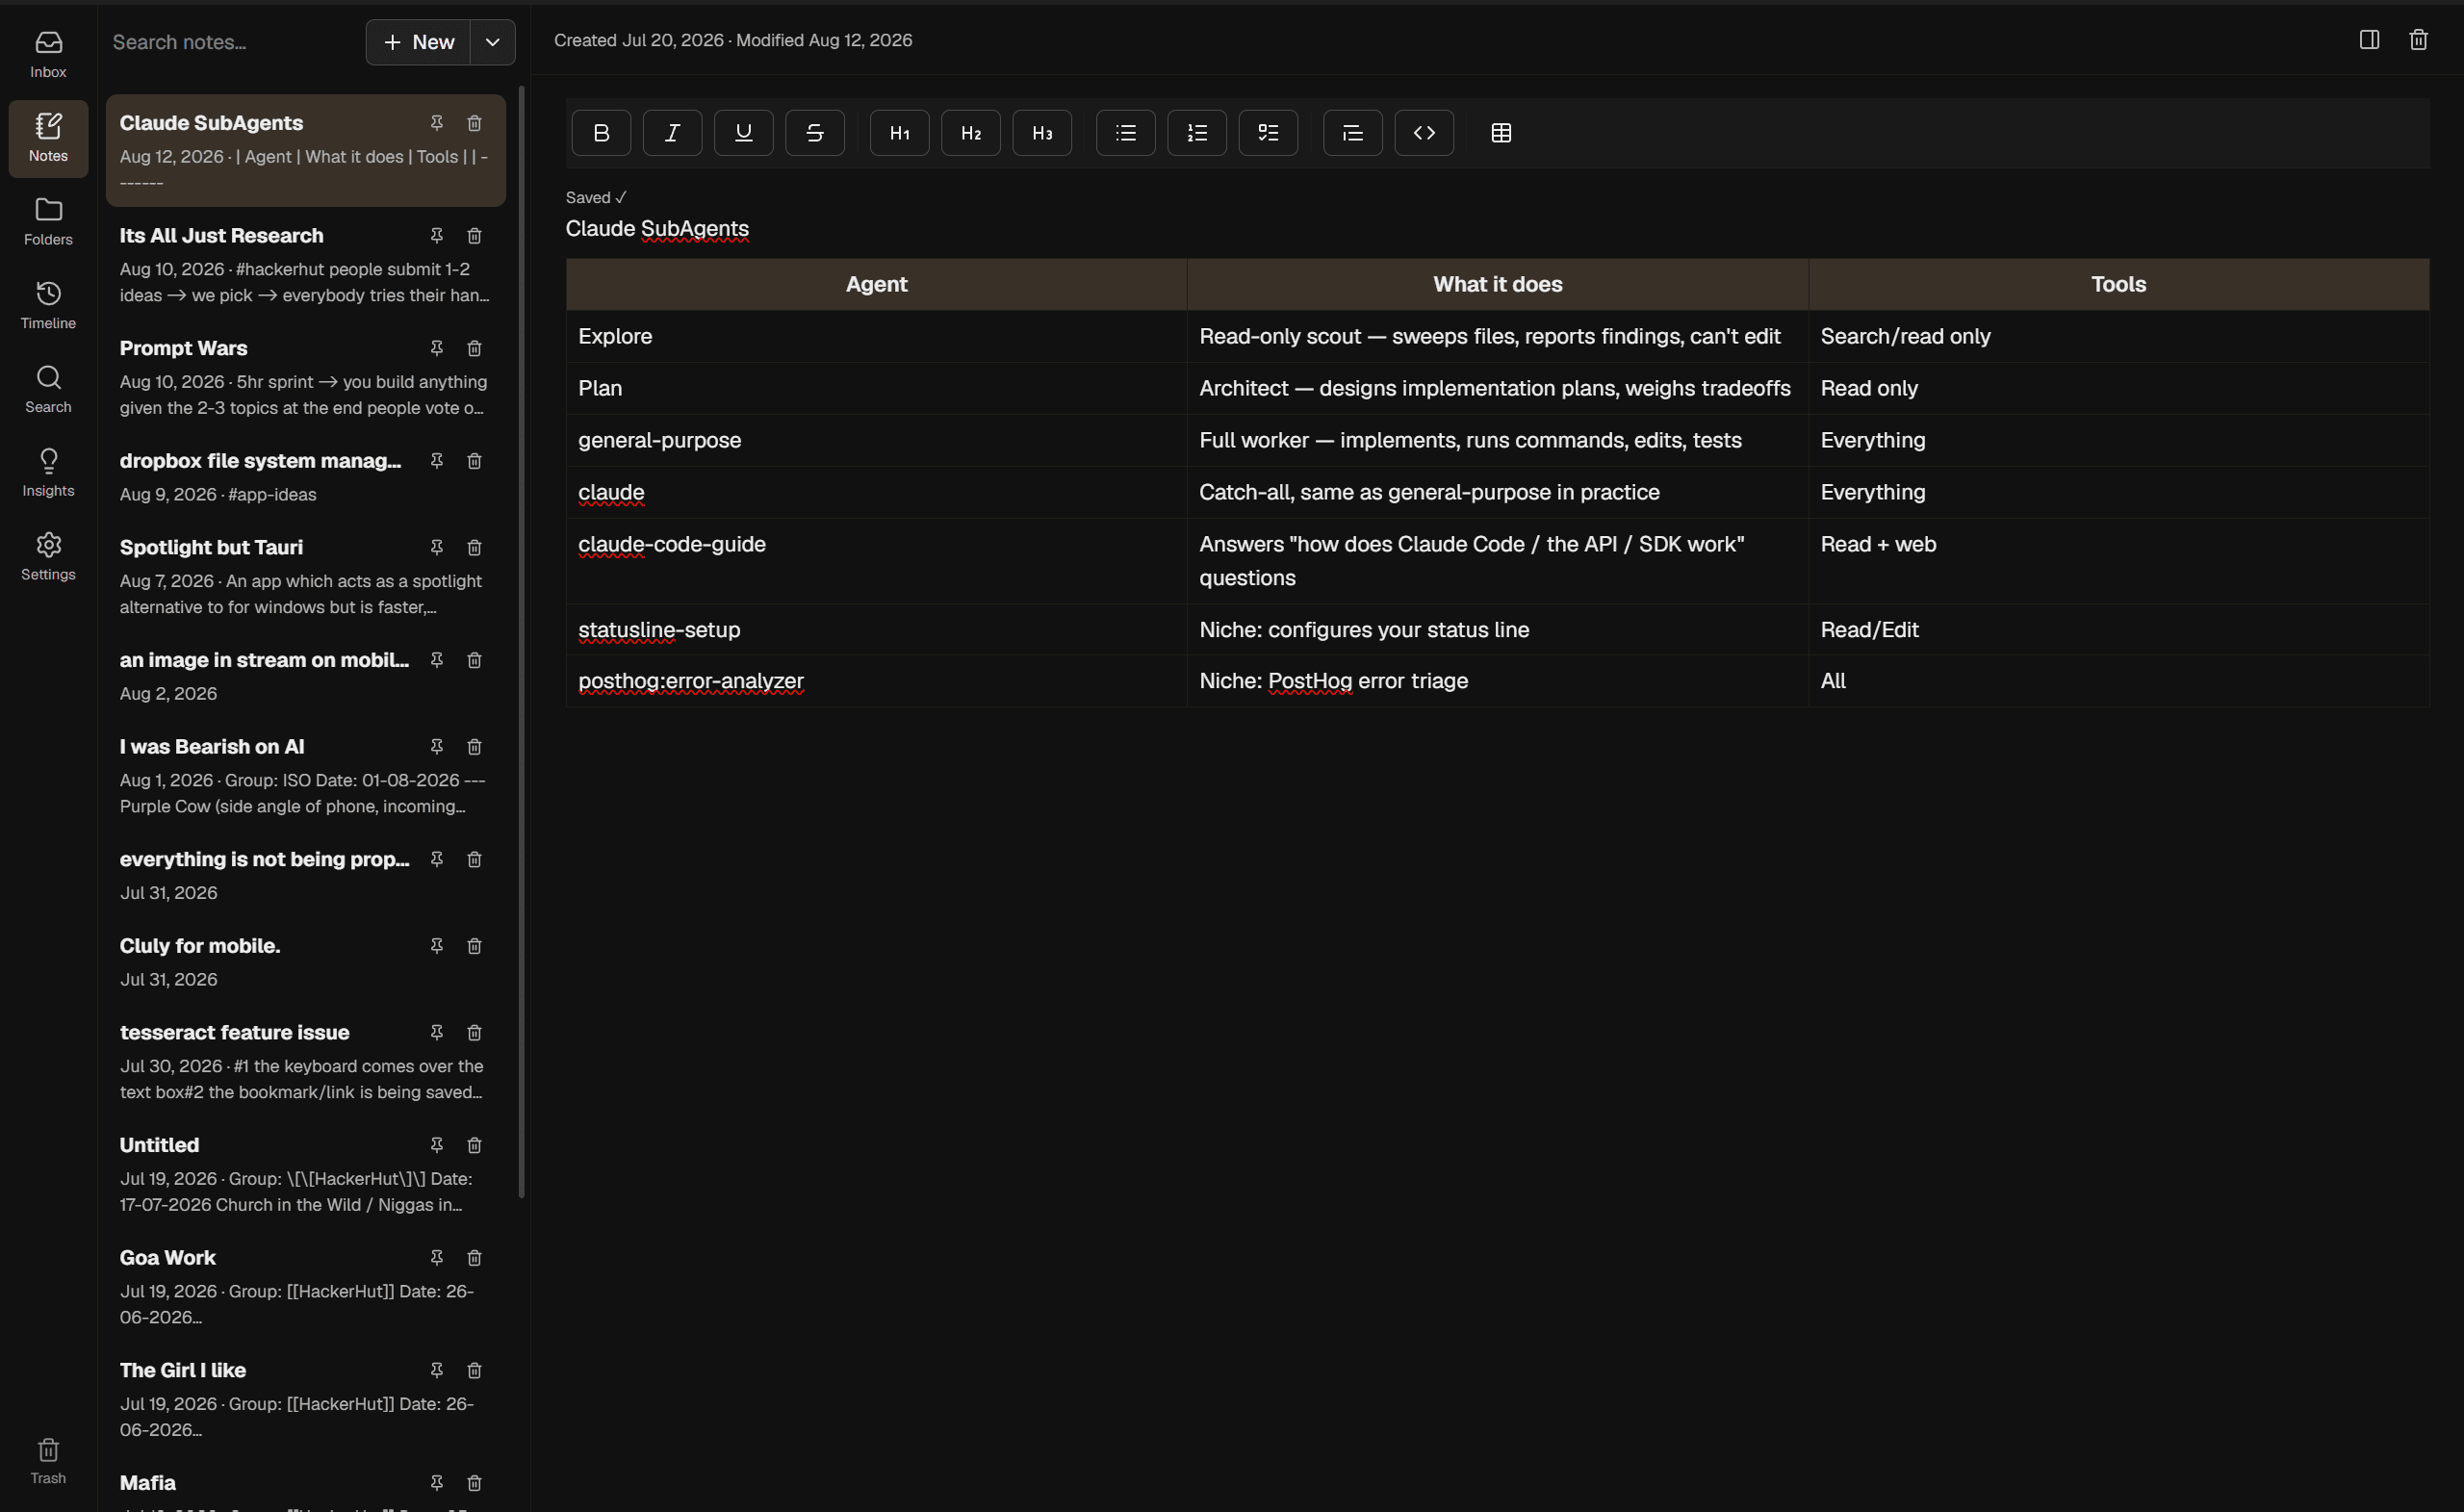Click the indent/blockquote toolbar icon
Image resolution: width=2464 pixels, height=1512 pixels.
click(1353, 133)
